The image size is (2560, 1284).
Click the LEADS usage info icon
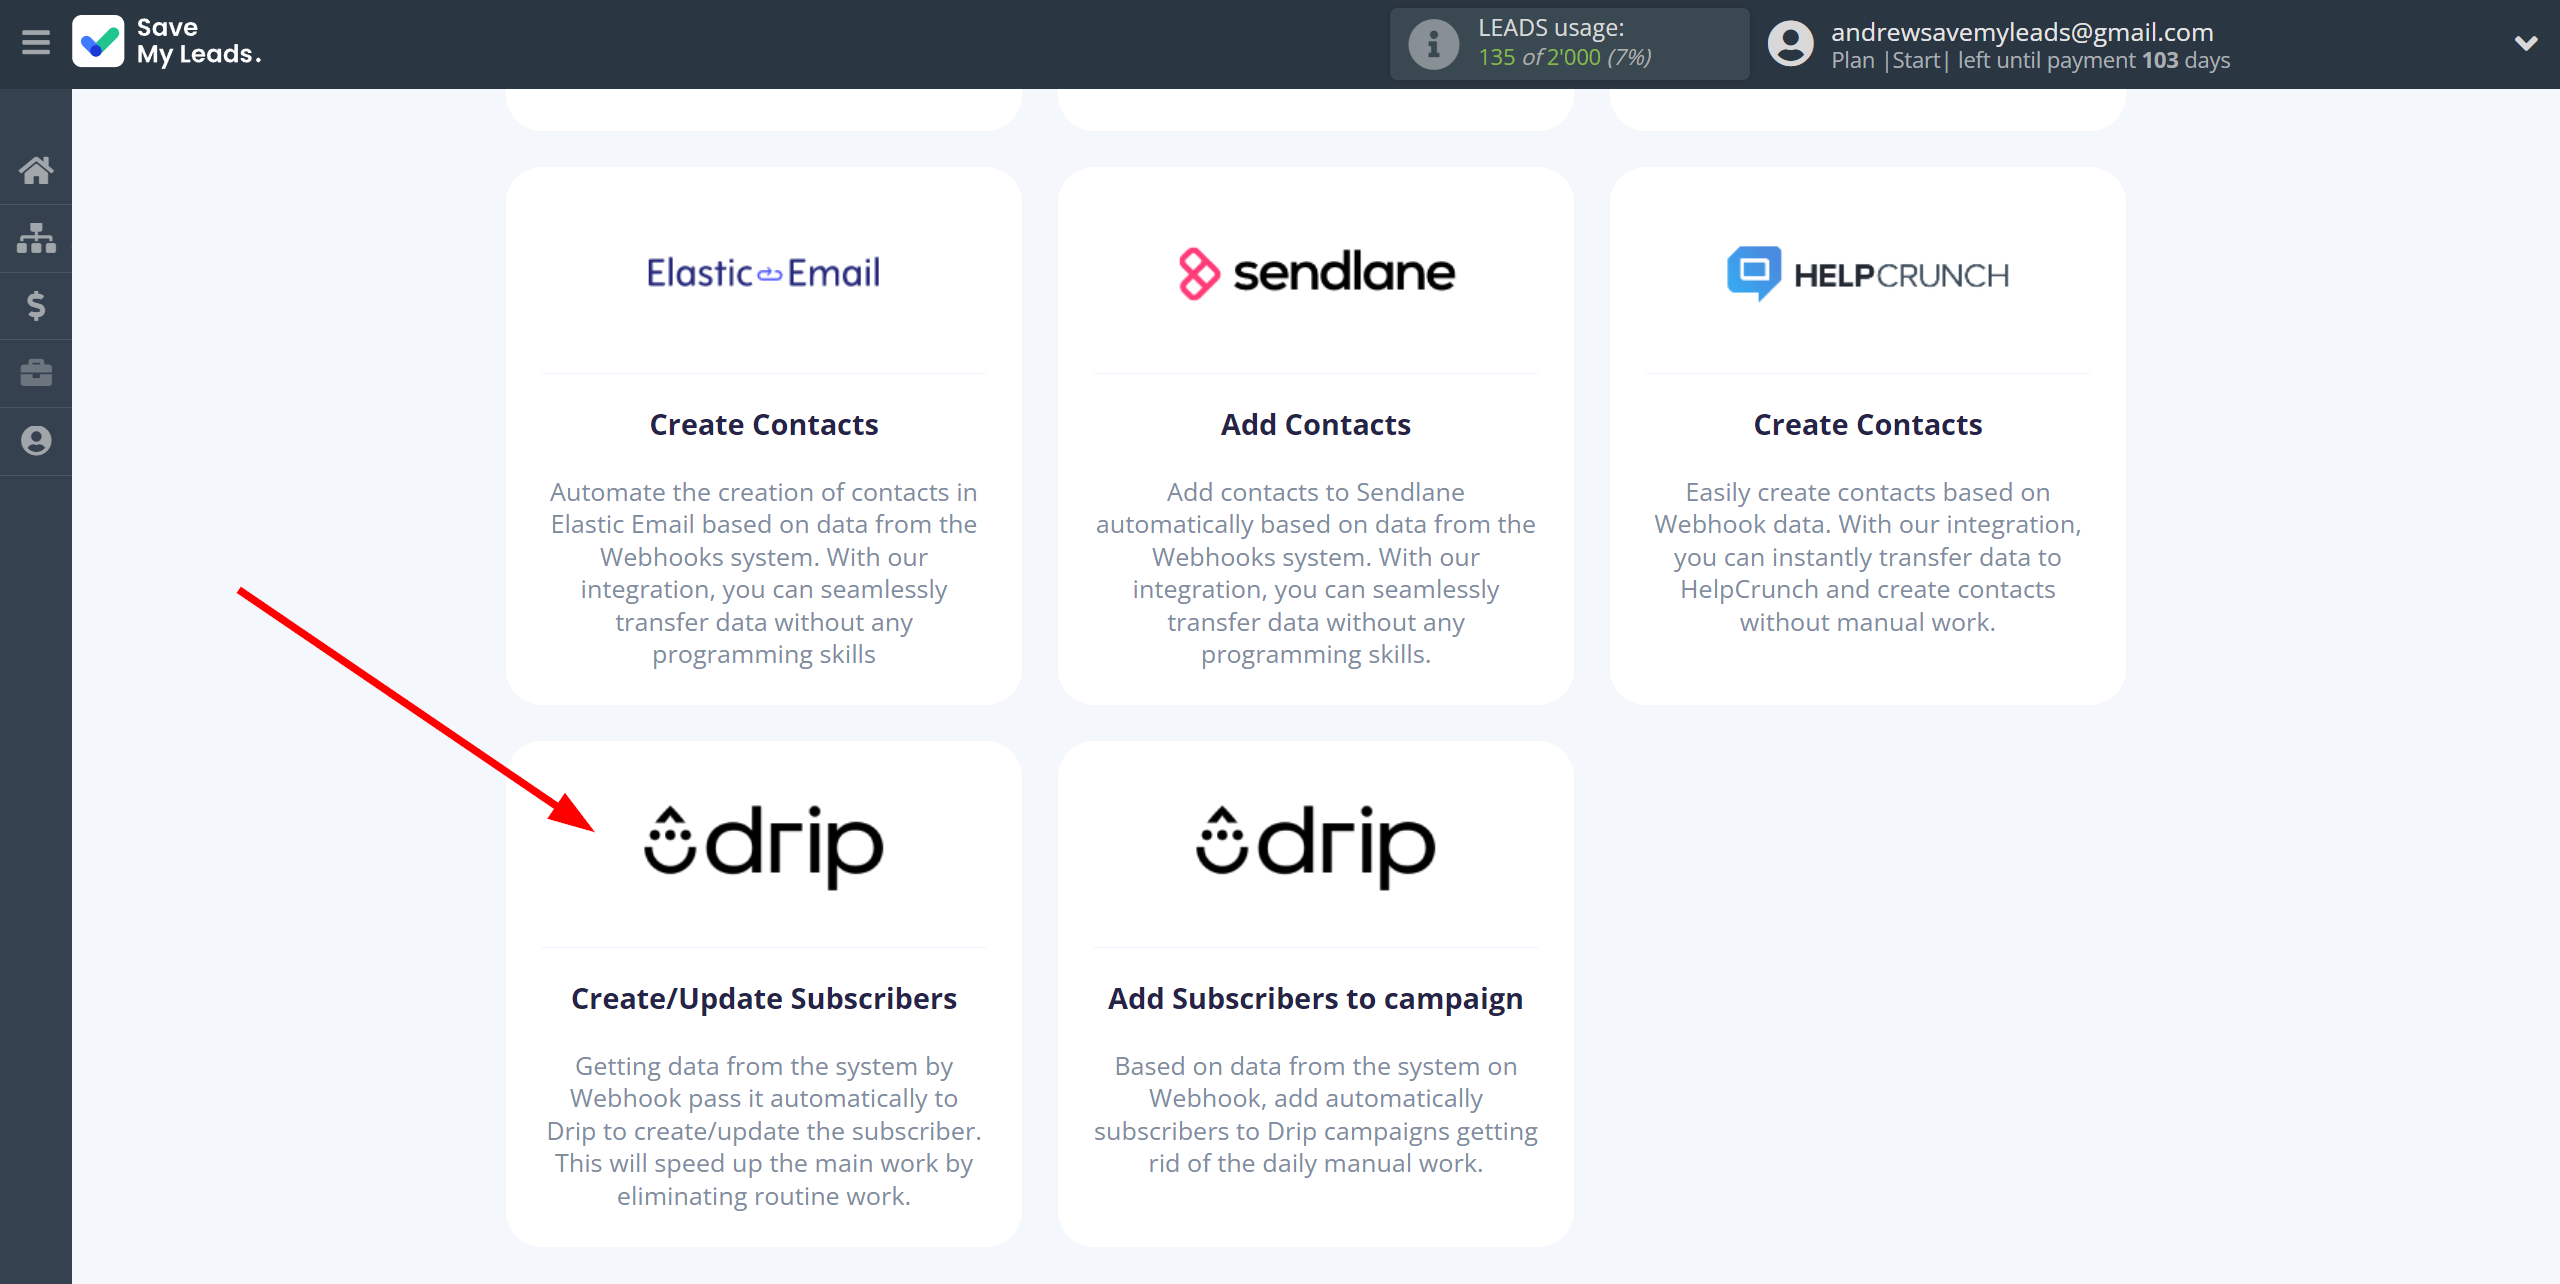(1433, 44)
